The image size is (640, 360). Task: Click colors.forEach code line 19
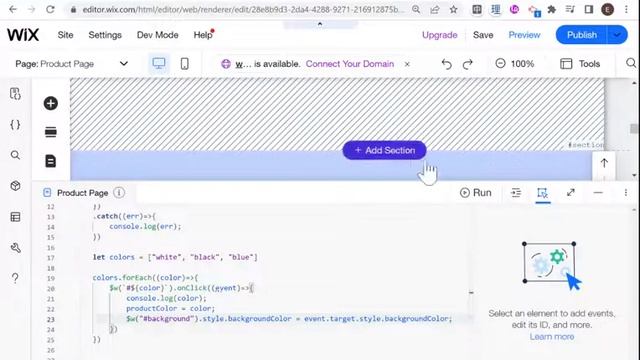[145, 278]
